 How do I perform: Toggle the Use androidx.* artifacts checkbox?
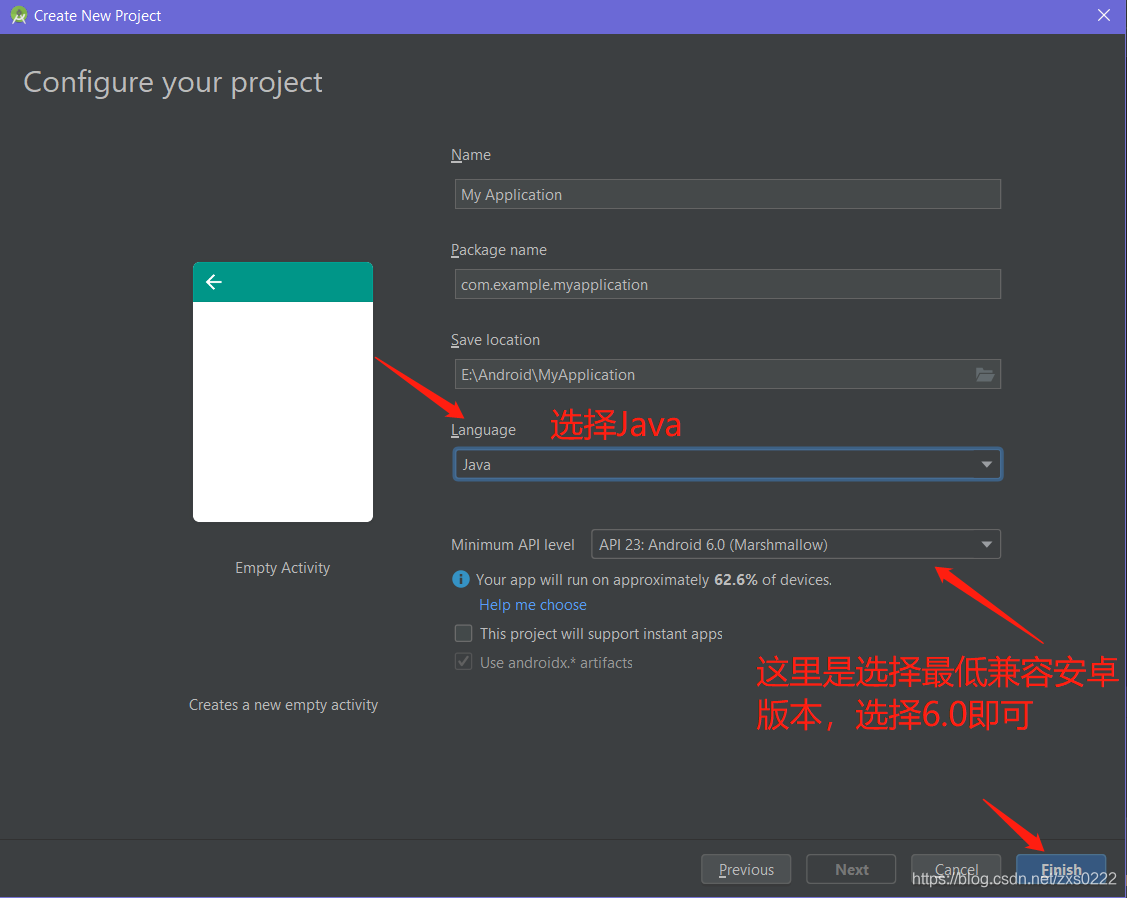tap(463, 662)
